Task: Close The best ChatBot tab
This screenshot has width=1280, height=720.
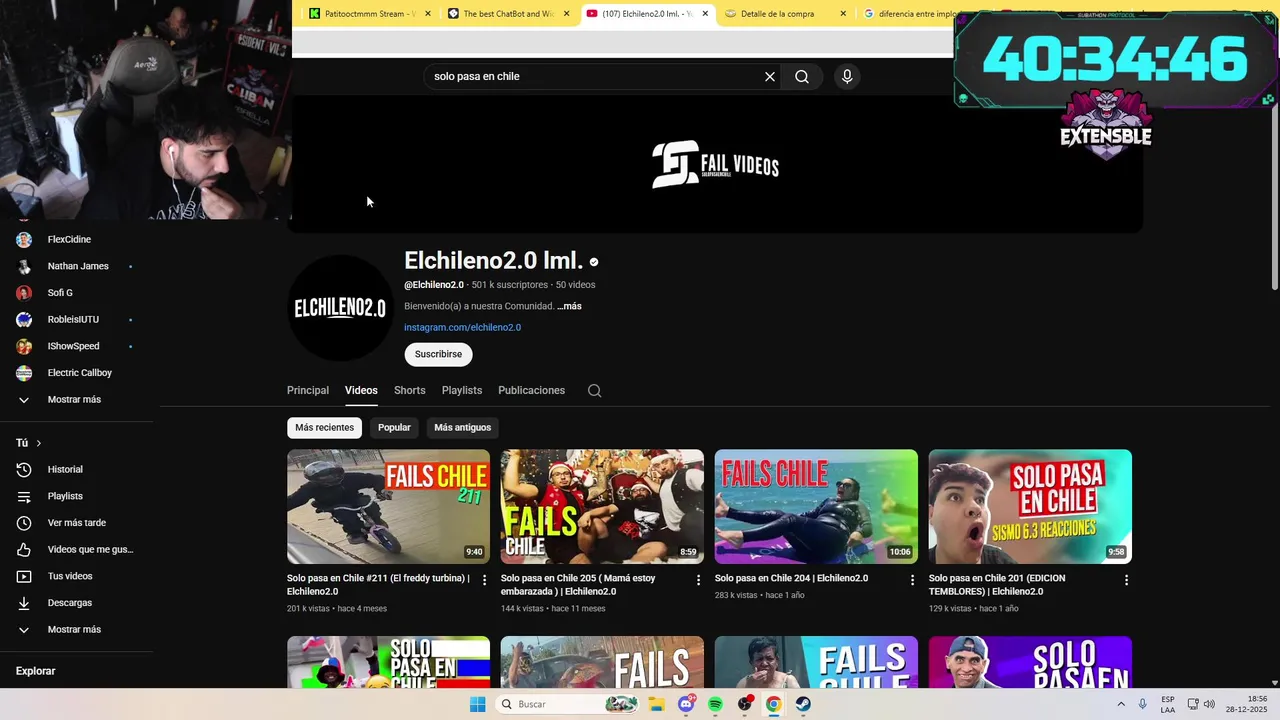Action: point(567,14)
